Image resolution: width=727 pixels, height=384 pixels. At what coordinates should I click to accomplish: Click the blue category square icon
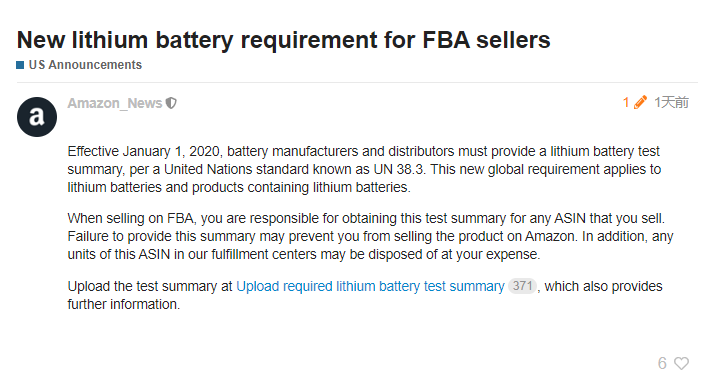tap(20, 65)
